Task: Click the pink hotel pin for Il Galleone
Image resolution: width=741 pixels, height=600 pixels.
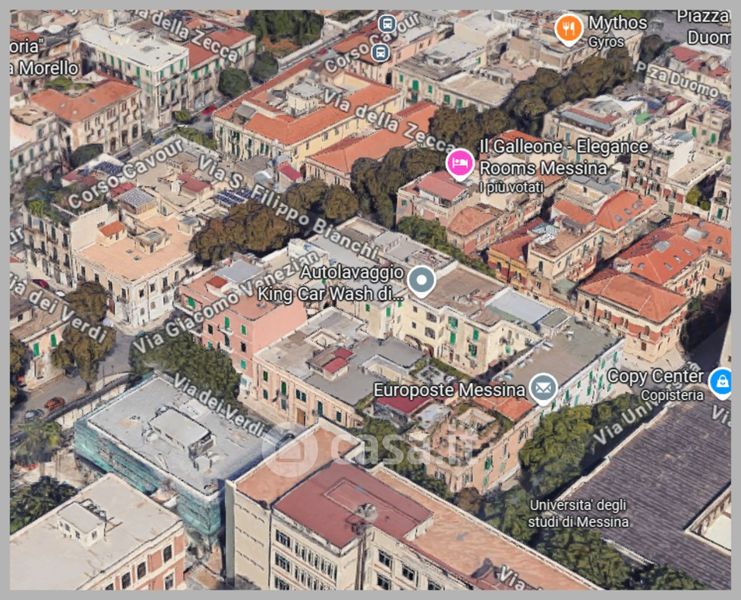Action: pos(459,164)
